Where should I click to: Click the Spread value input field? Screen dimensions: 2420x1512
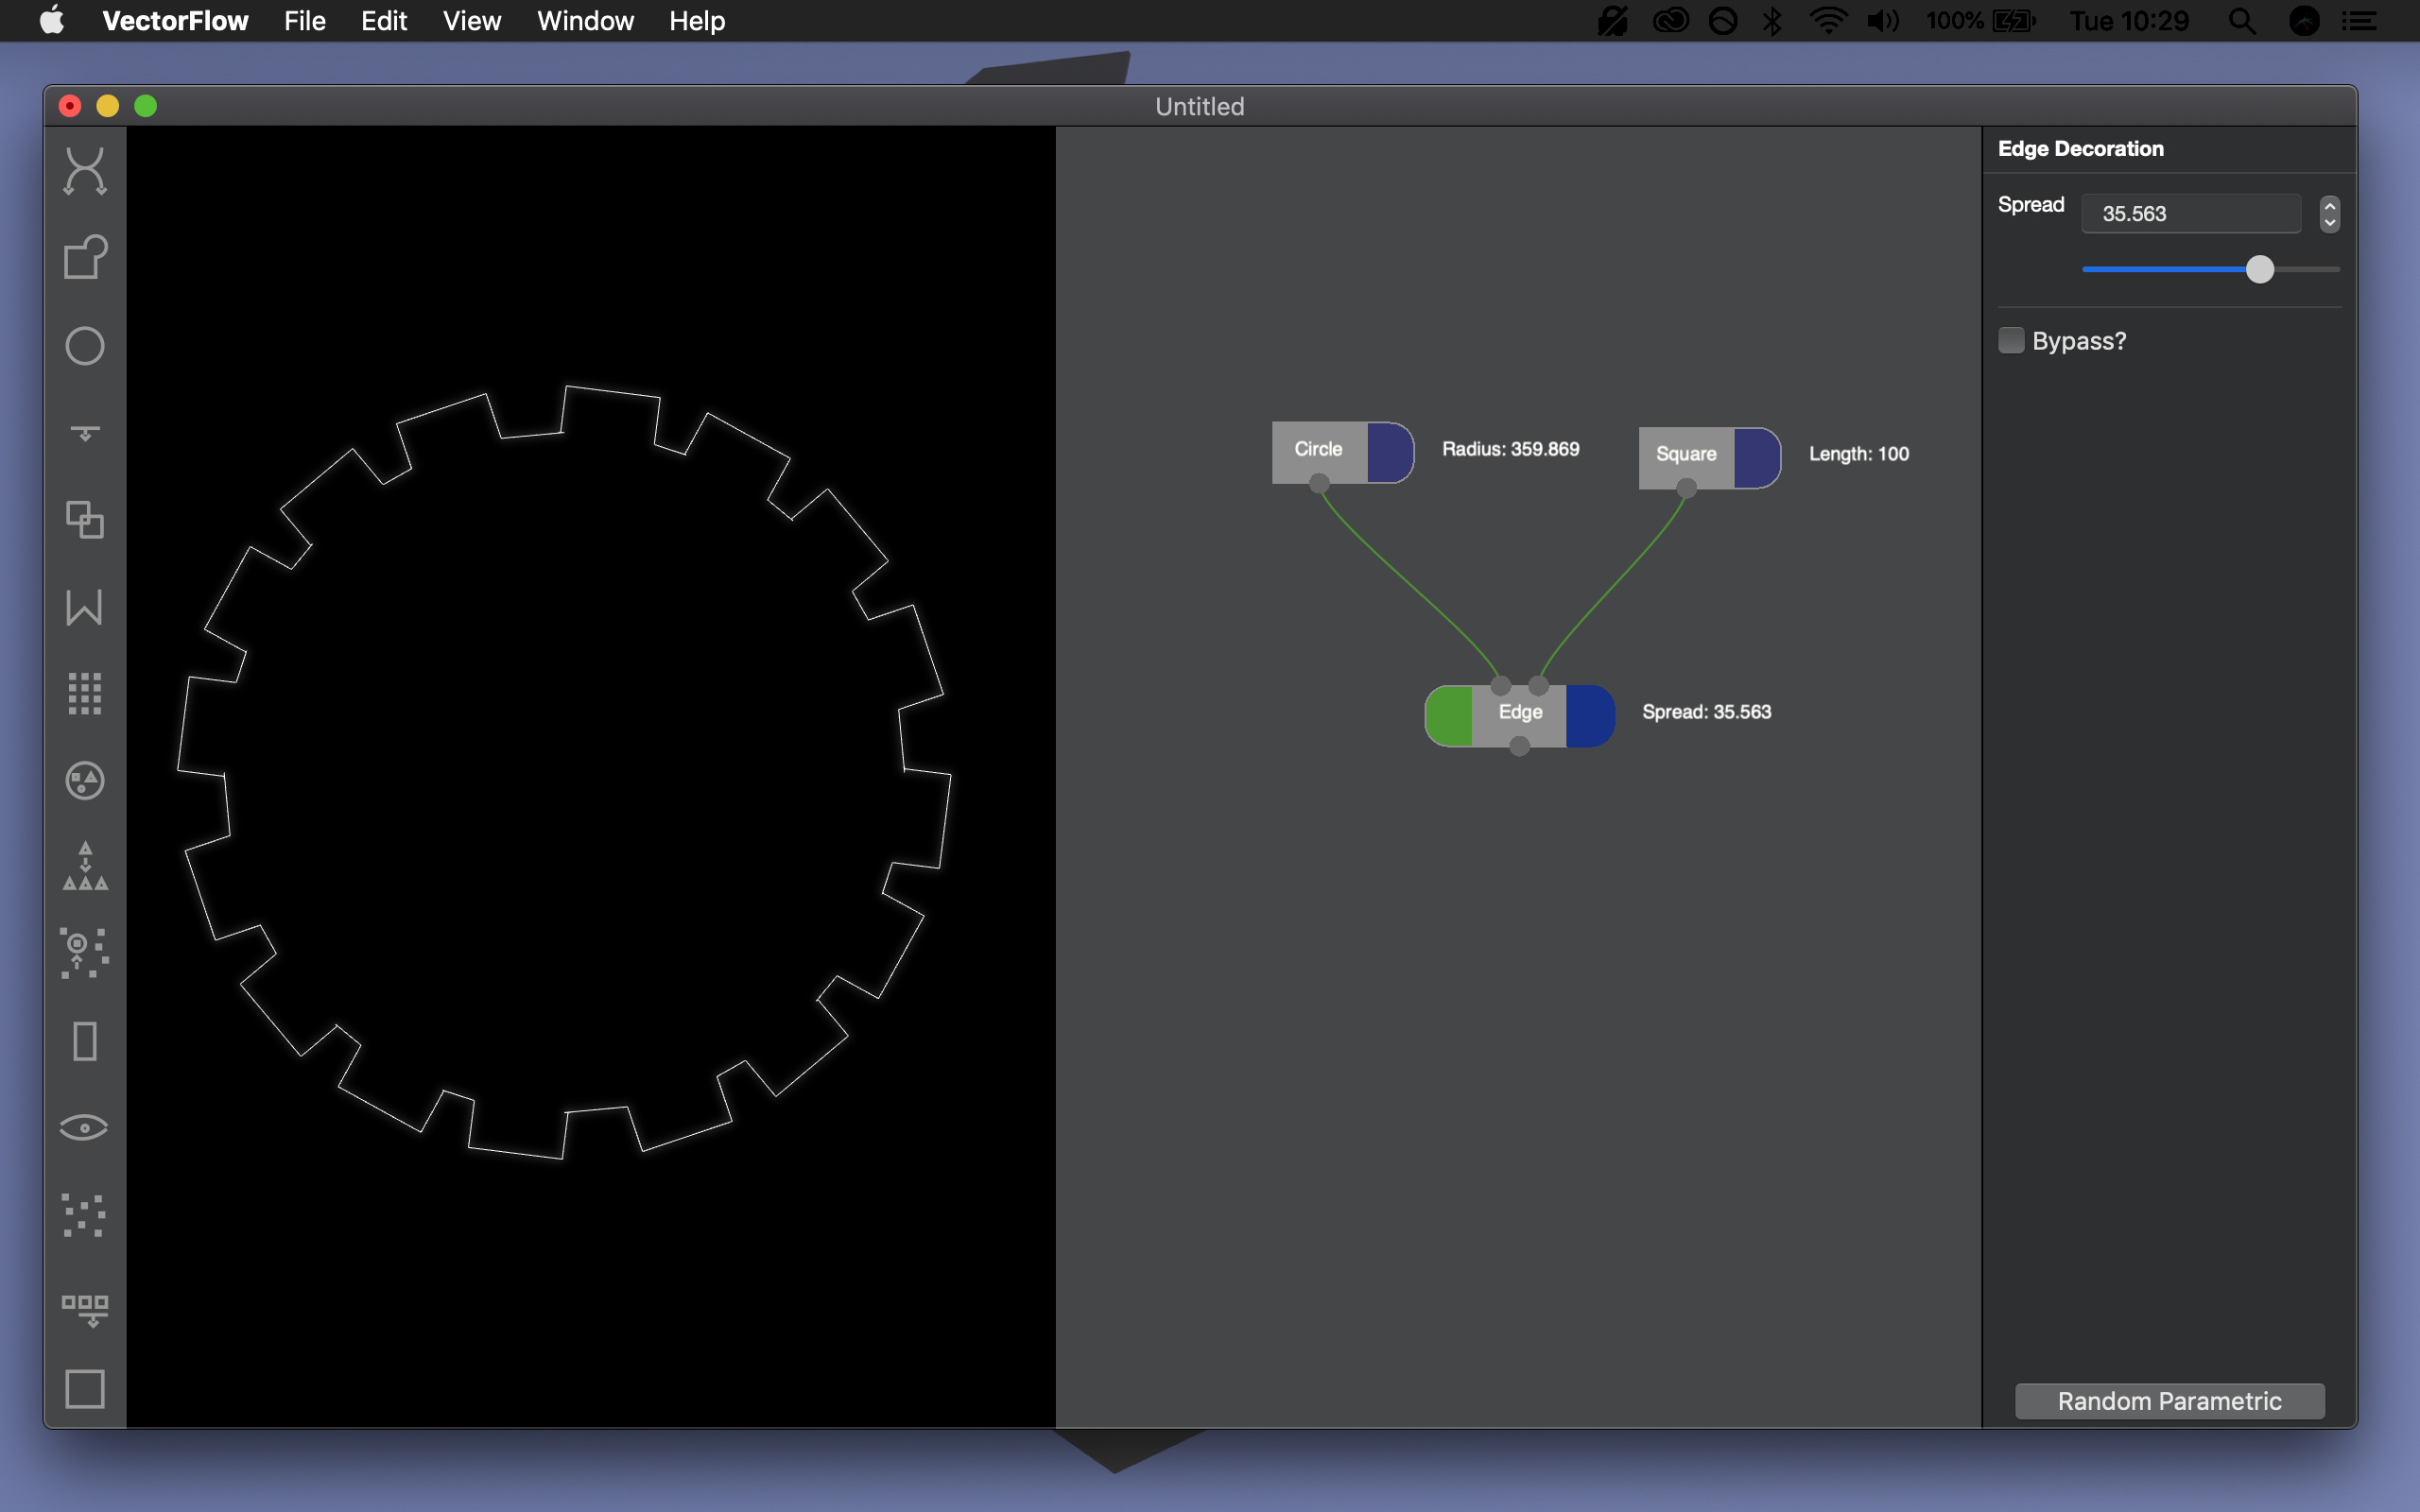(2190, 213)
